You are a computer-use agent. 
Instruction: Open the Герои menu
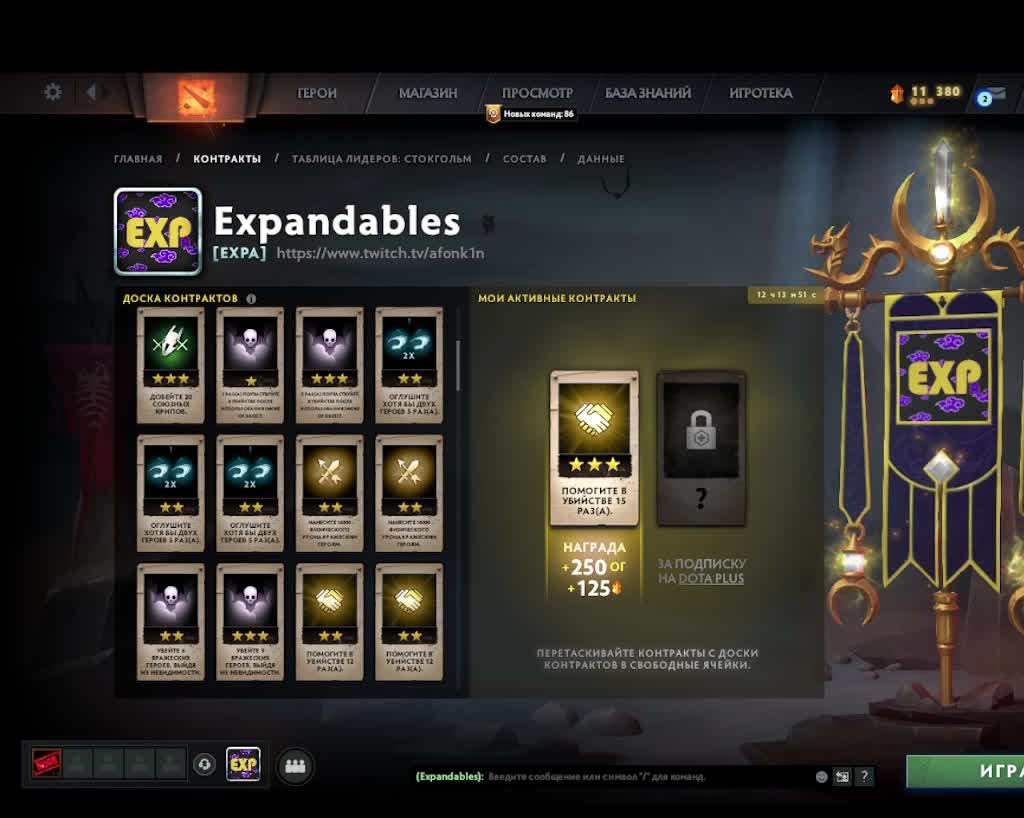point(317,93)
